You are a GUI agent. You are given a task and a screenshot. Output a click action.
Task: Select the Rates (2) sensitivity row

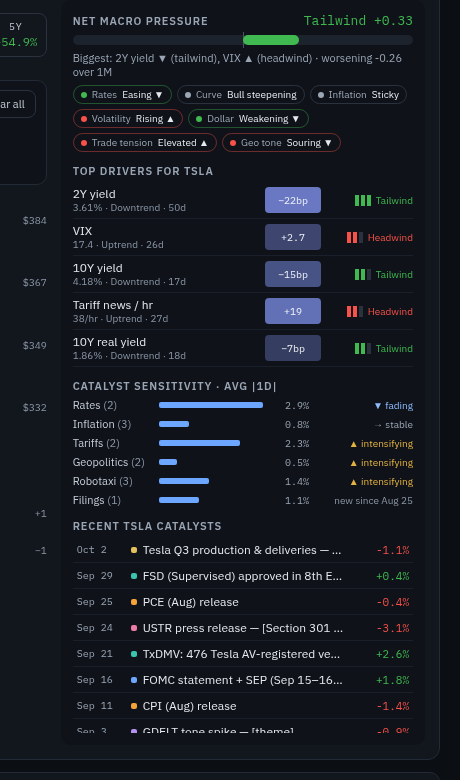coord(243,405)
